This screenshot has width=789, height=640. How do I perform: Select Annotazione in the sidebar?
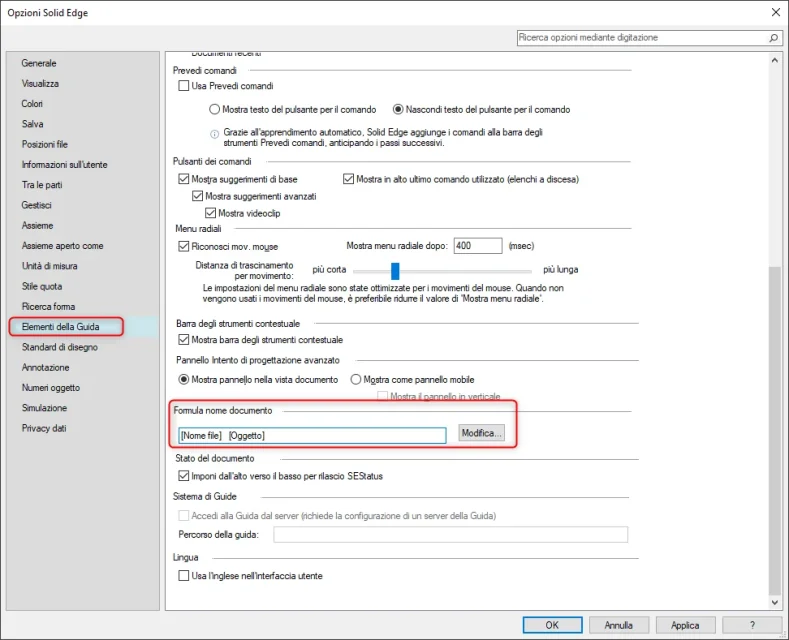tap(46, 367)
